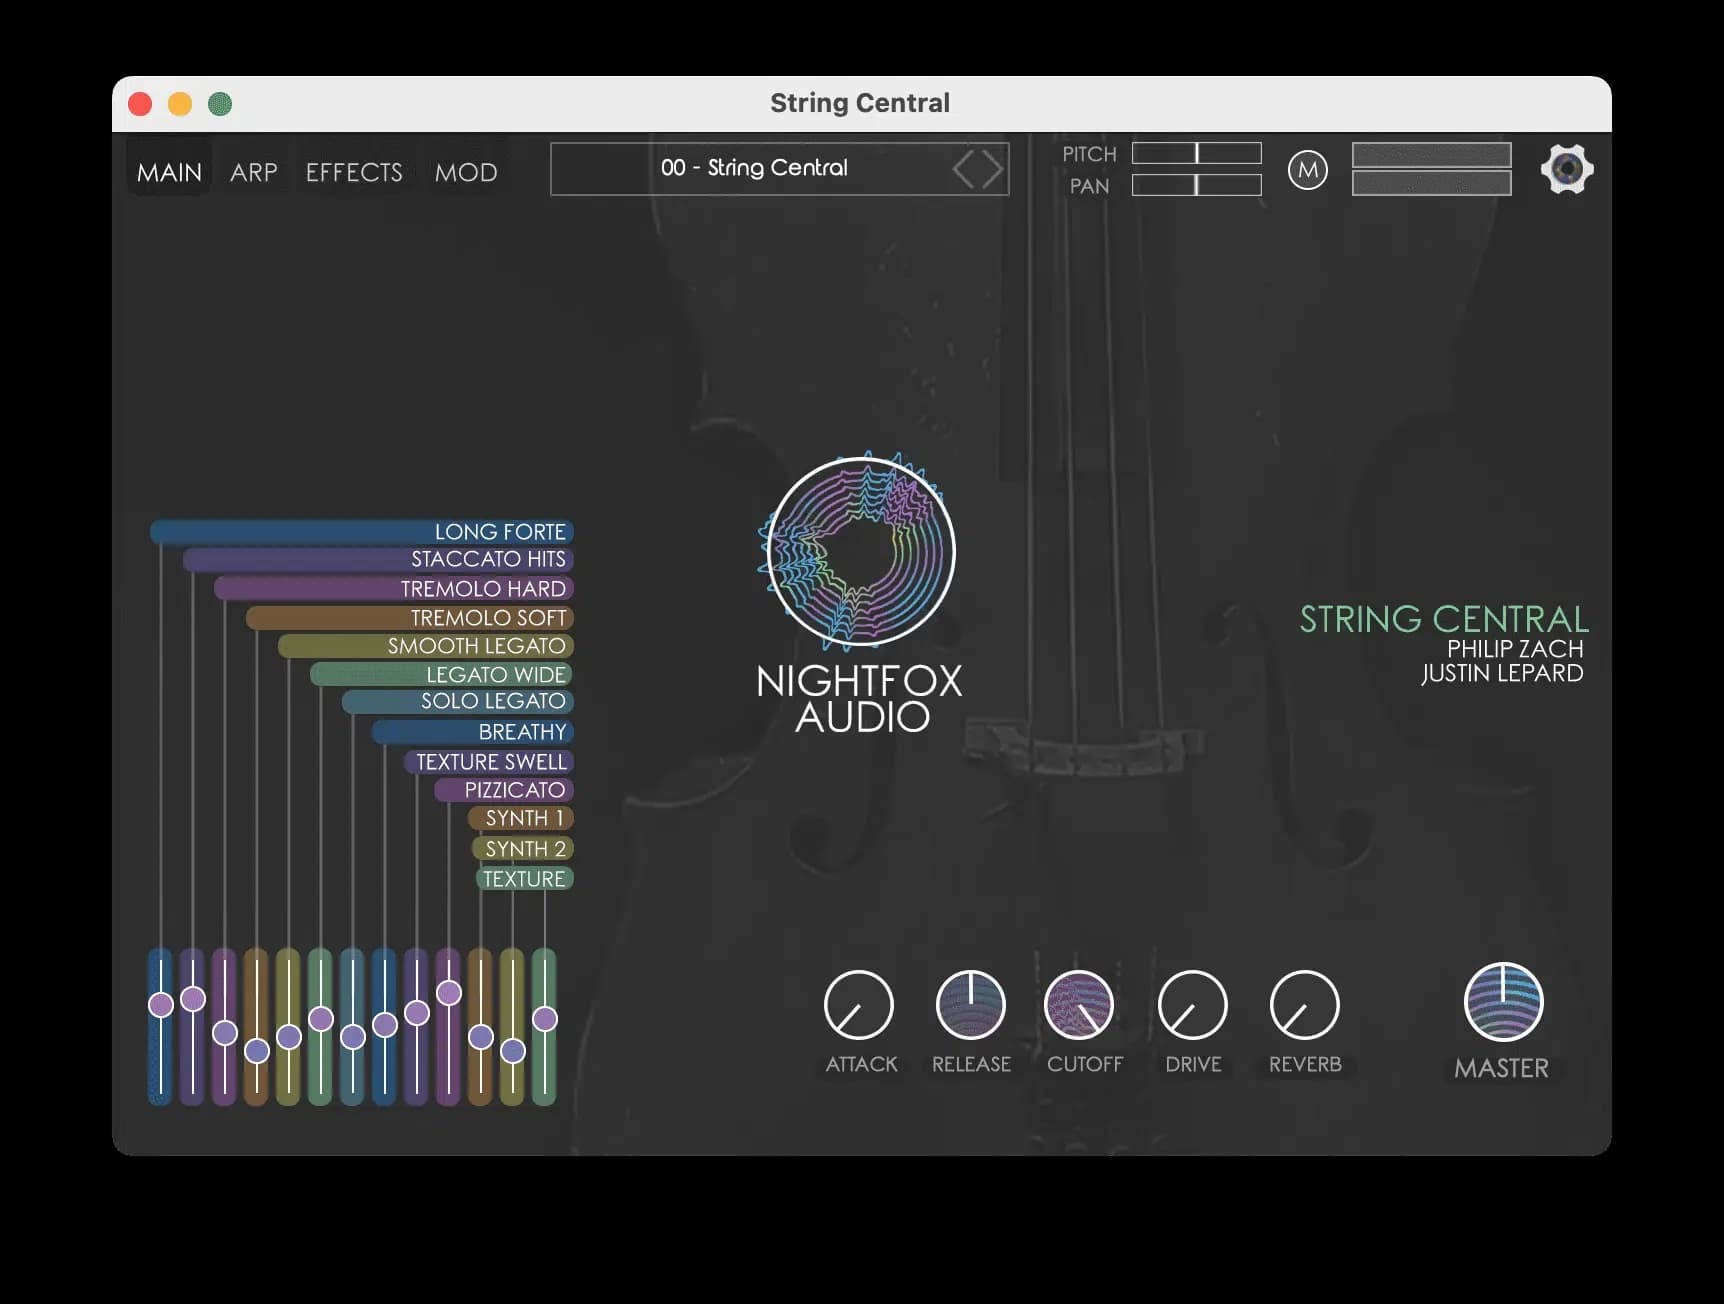Click the LONG FORTE volume fader handle

pyautogui.click(x=160, y=1005)
